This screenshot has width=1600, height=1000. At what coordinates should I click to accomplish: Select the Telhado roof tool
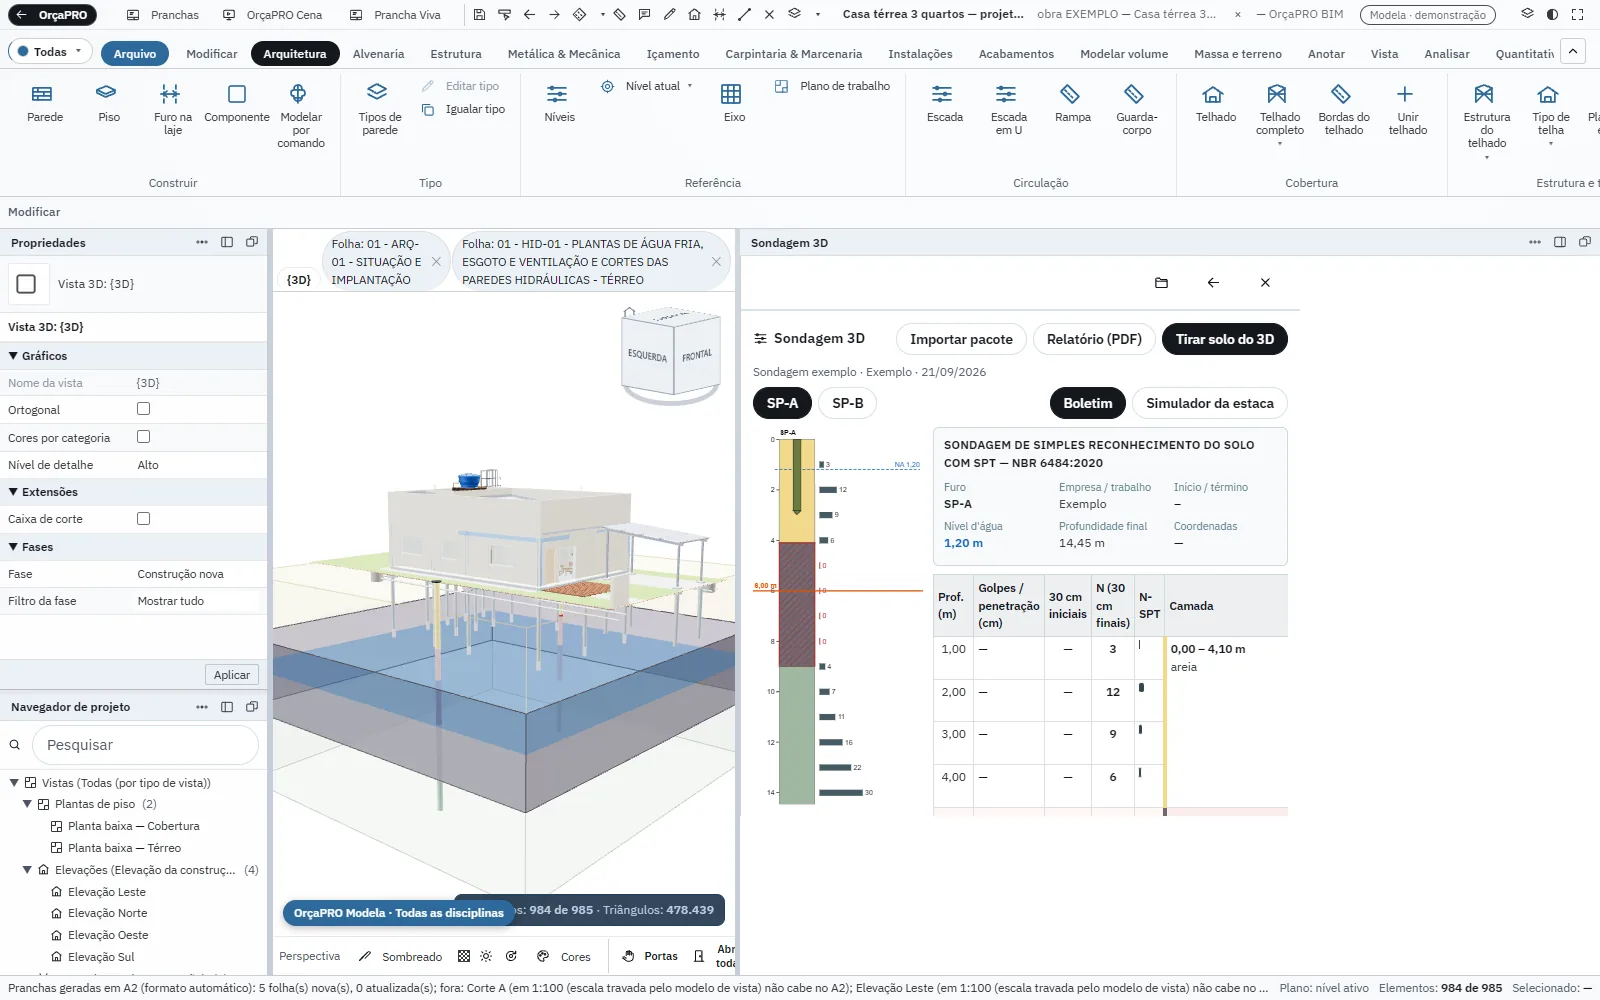1215,104
